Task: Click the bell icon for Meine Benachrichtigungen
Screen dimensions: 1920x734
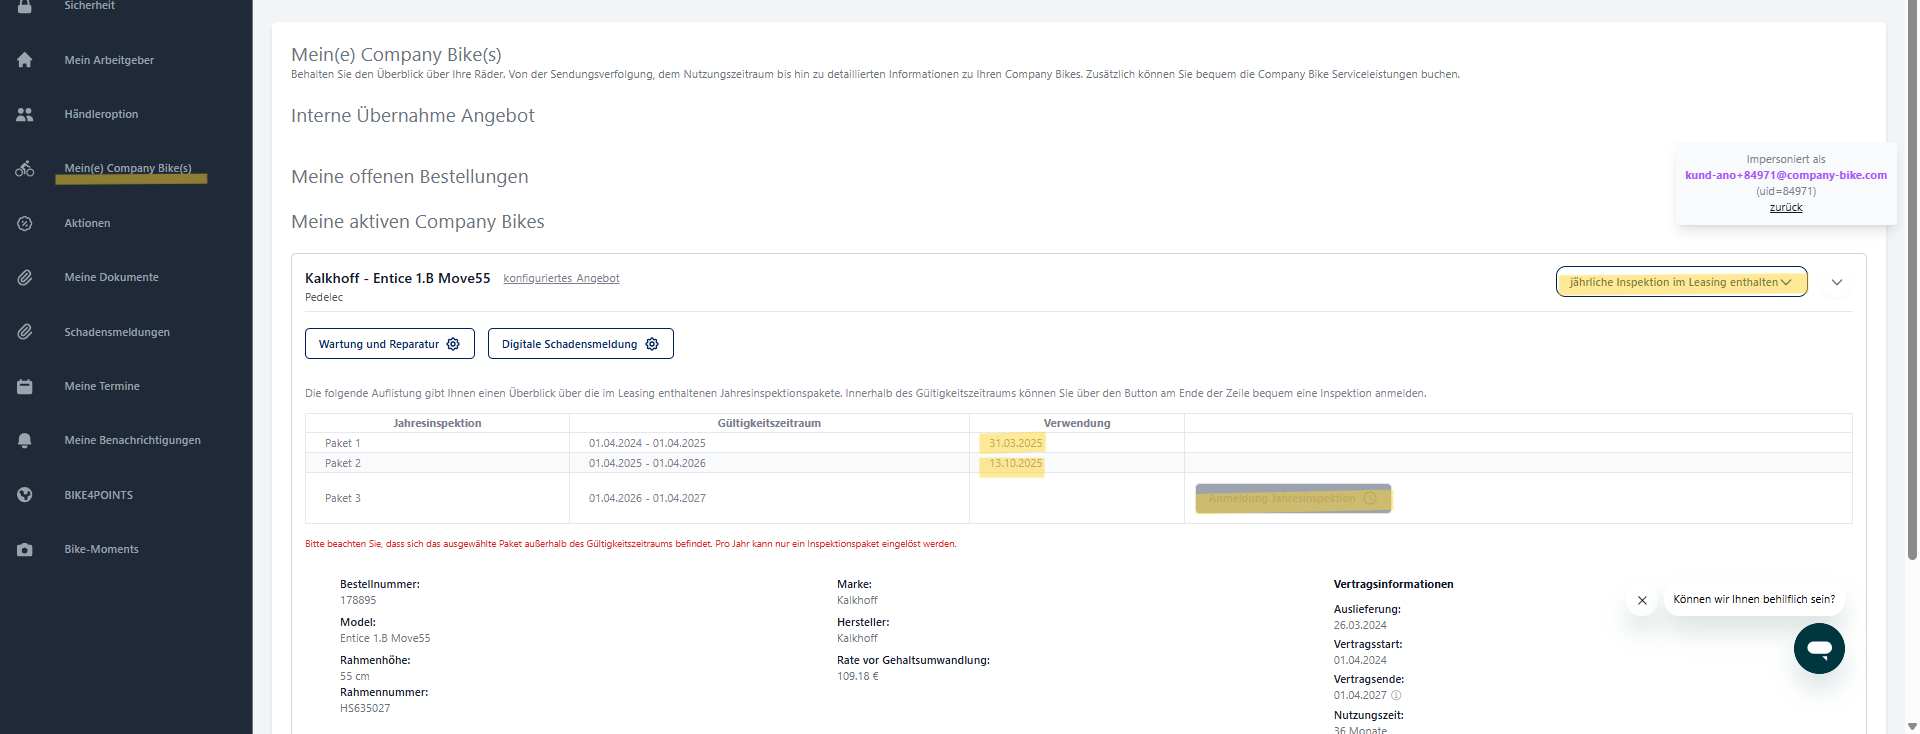Action: (25, 440)
